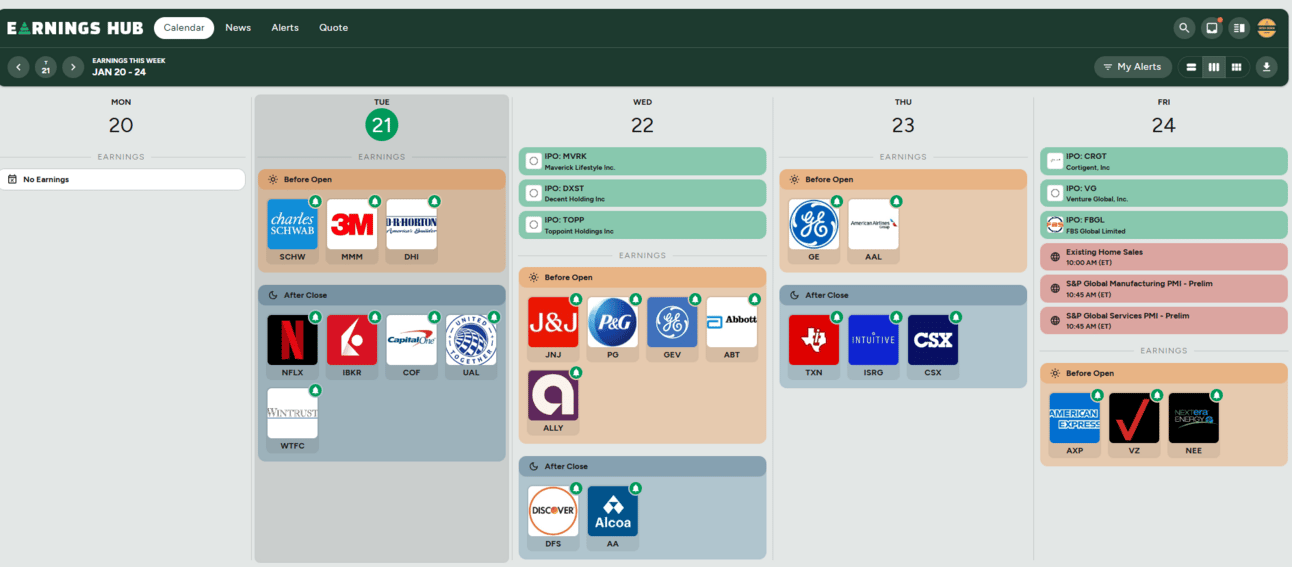Go to next week arrow
The width and height of the screenshot is (1292, 567).
coord(73,67)
